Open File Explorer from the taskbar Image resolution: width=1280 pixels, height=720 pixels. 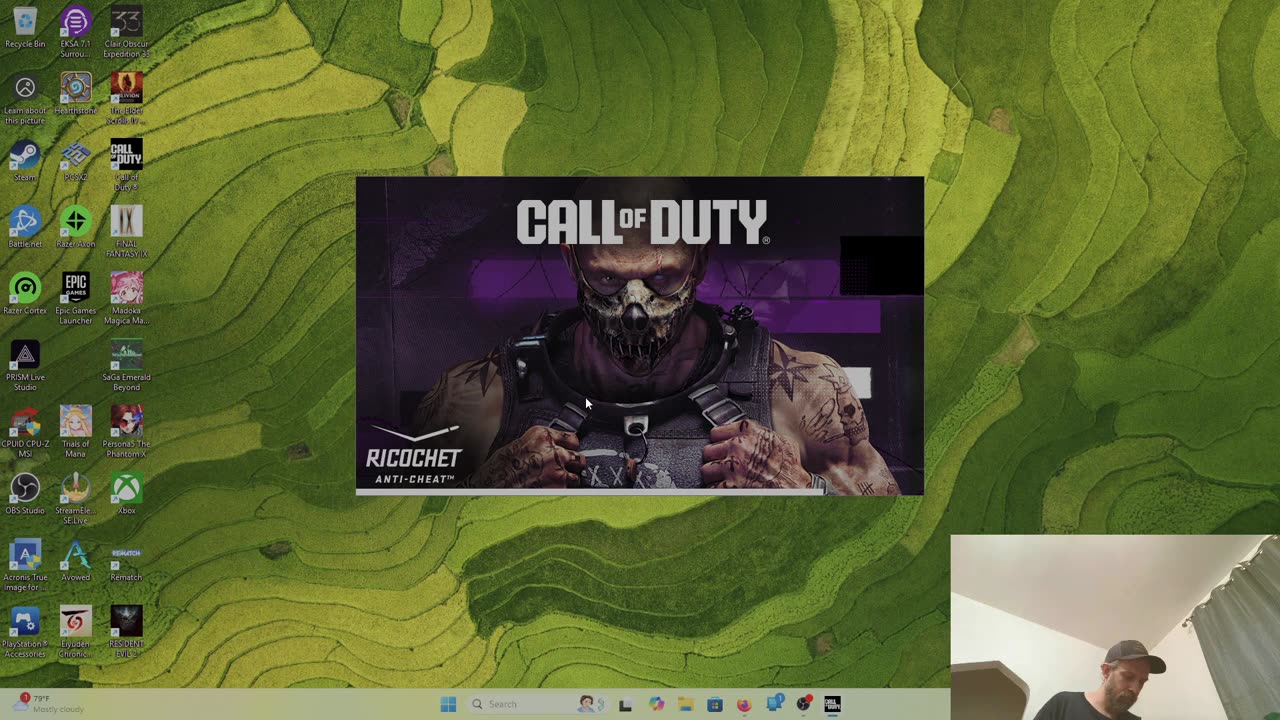[x=685, y=704]
